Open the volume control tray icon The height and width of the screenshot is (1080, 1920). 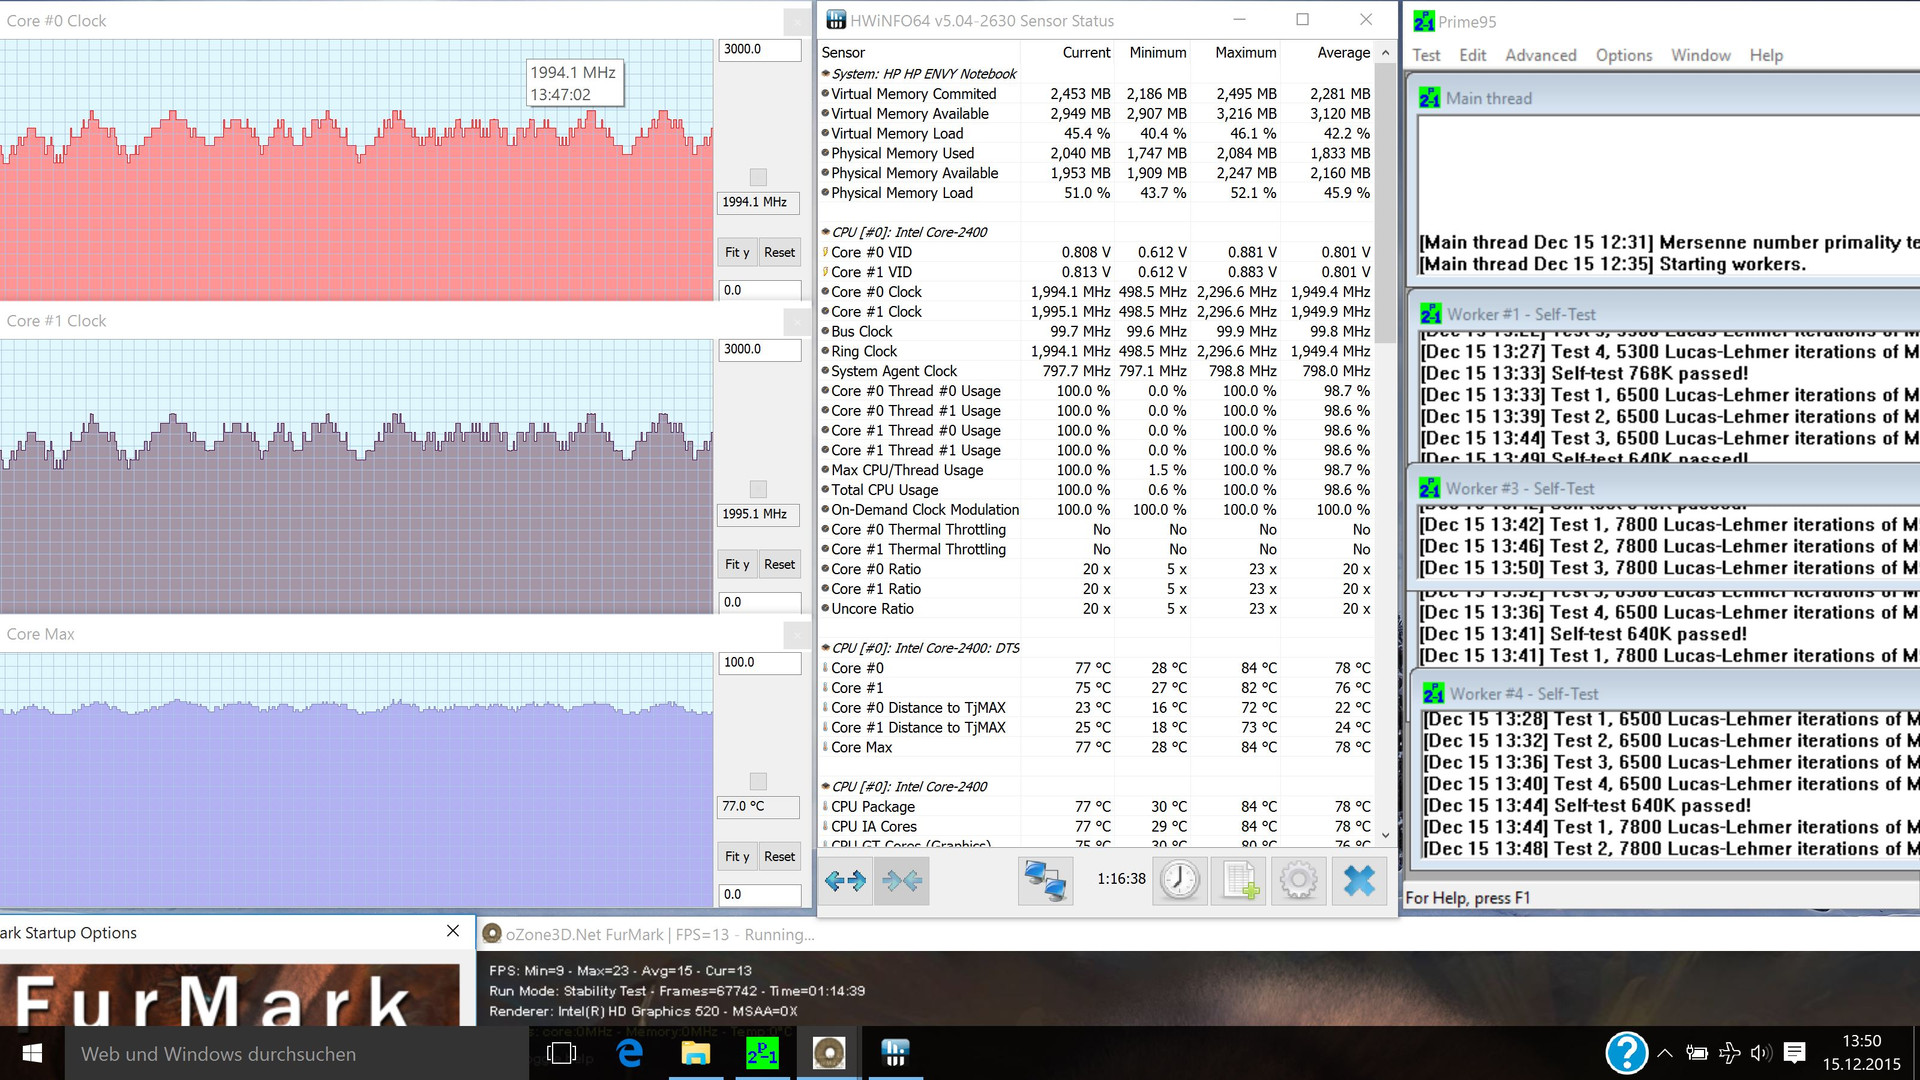(1761, 1052)
